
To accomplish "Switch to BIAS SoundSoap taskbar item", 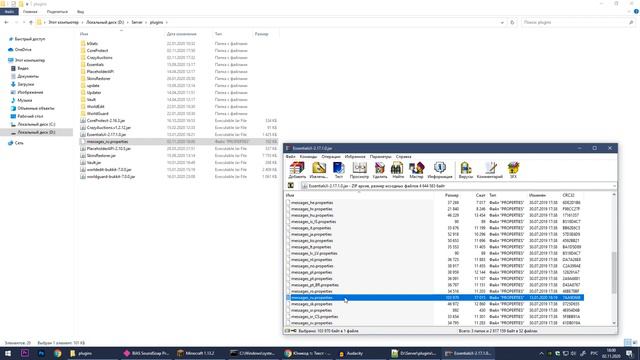I will coord(146,353).
